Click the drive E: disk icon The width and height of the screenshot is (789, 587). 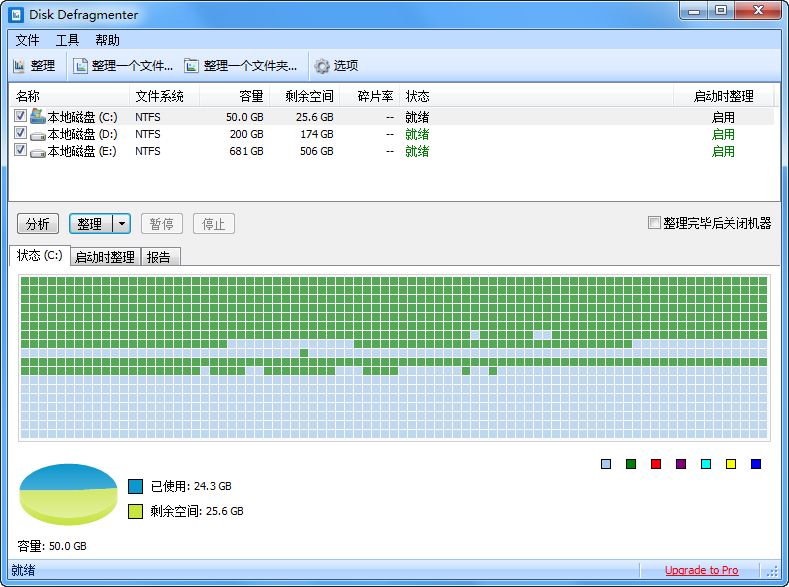38,152
